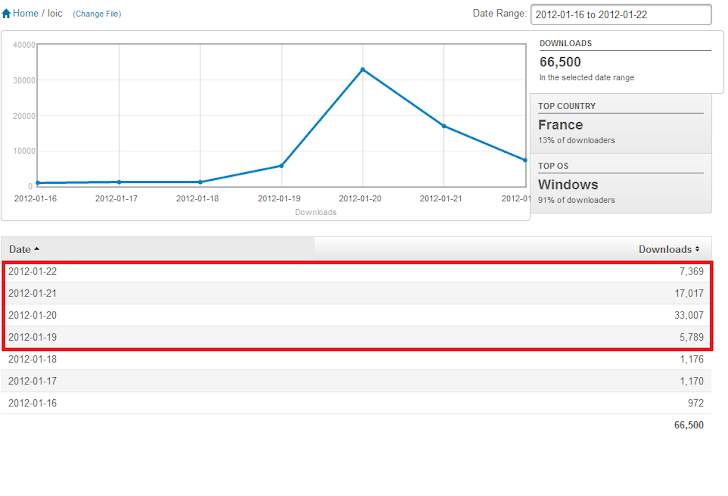Click the 2012-01-16 row with 972 downloads
The width and height of the screenshot is (728, 496).
357,402
